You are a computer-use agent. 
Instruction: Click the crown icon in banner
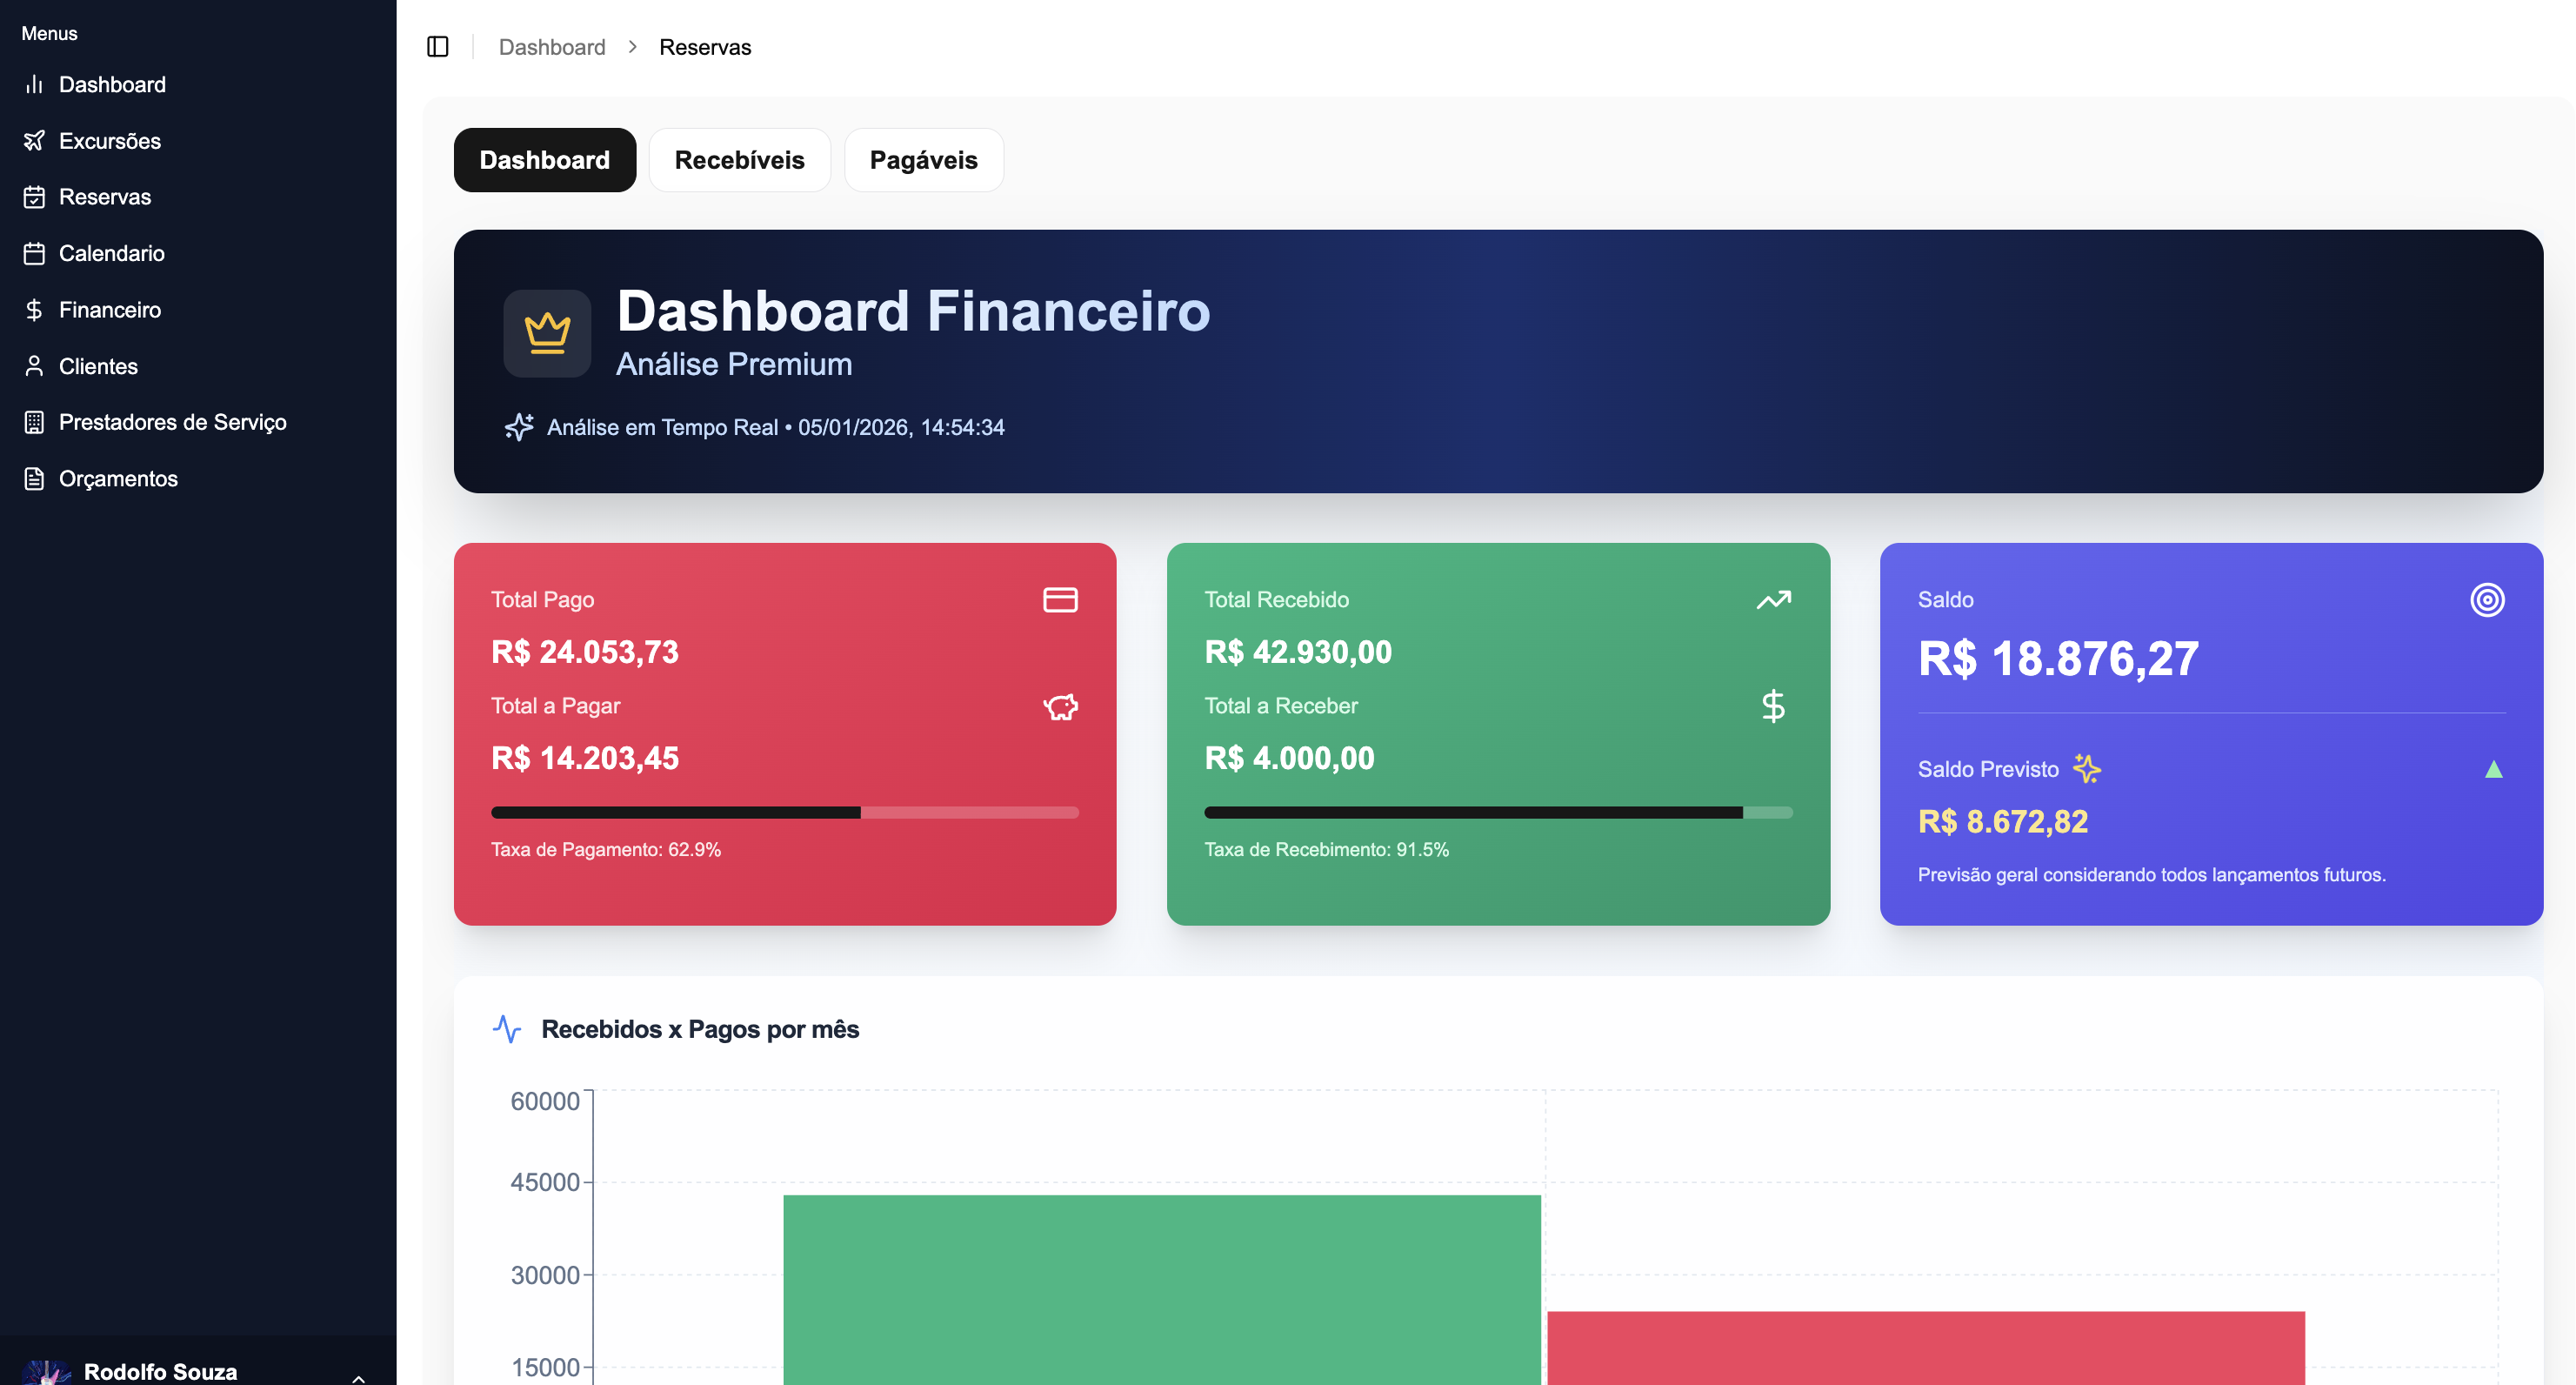point(547,333)
